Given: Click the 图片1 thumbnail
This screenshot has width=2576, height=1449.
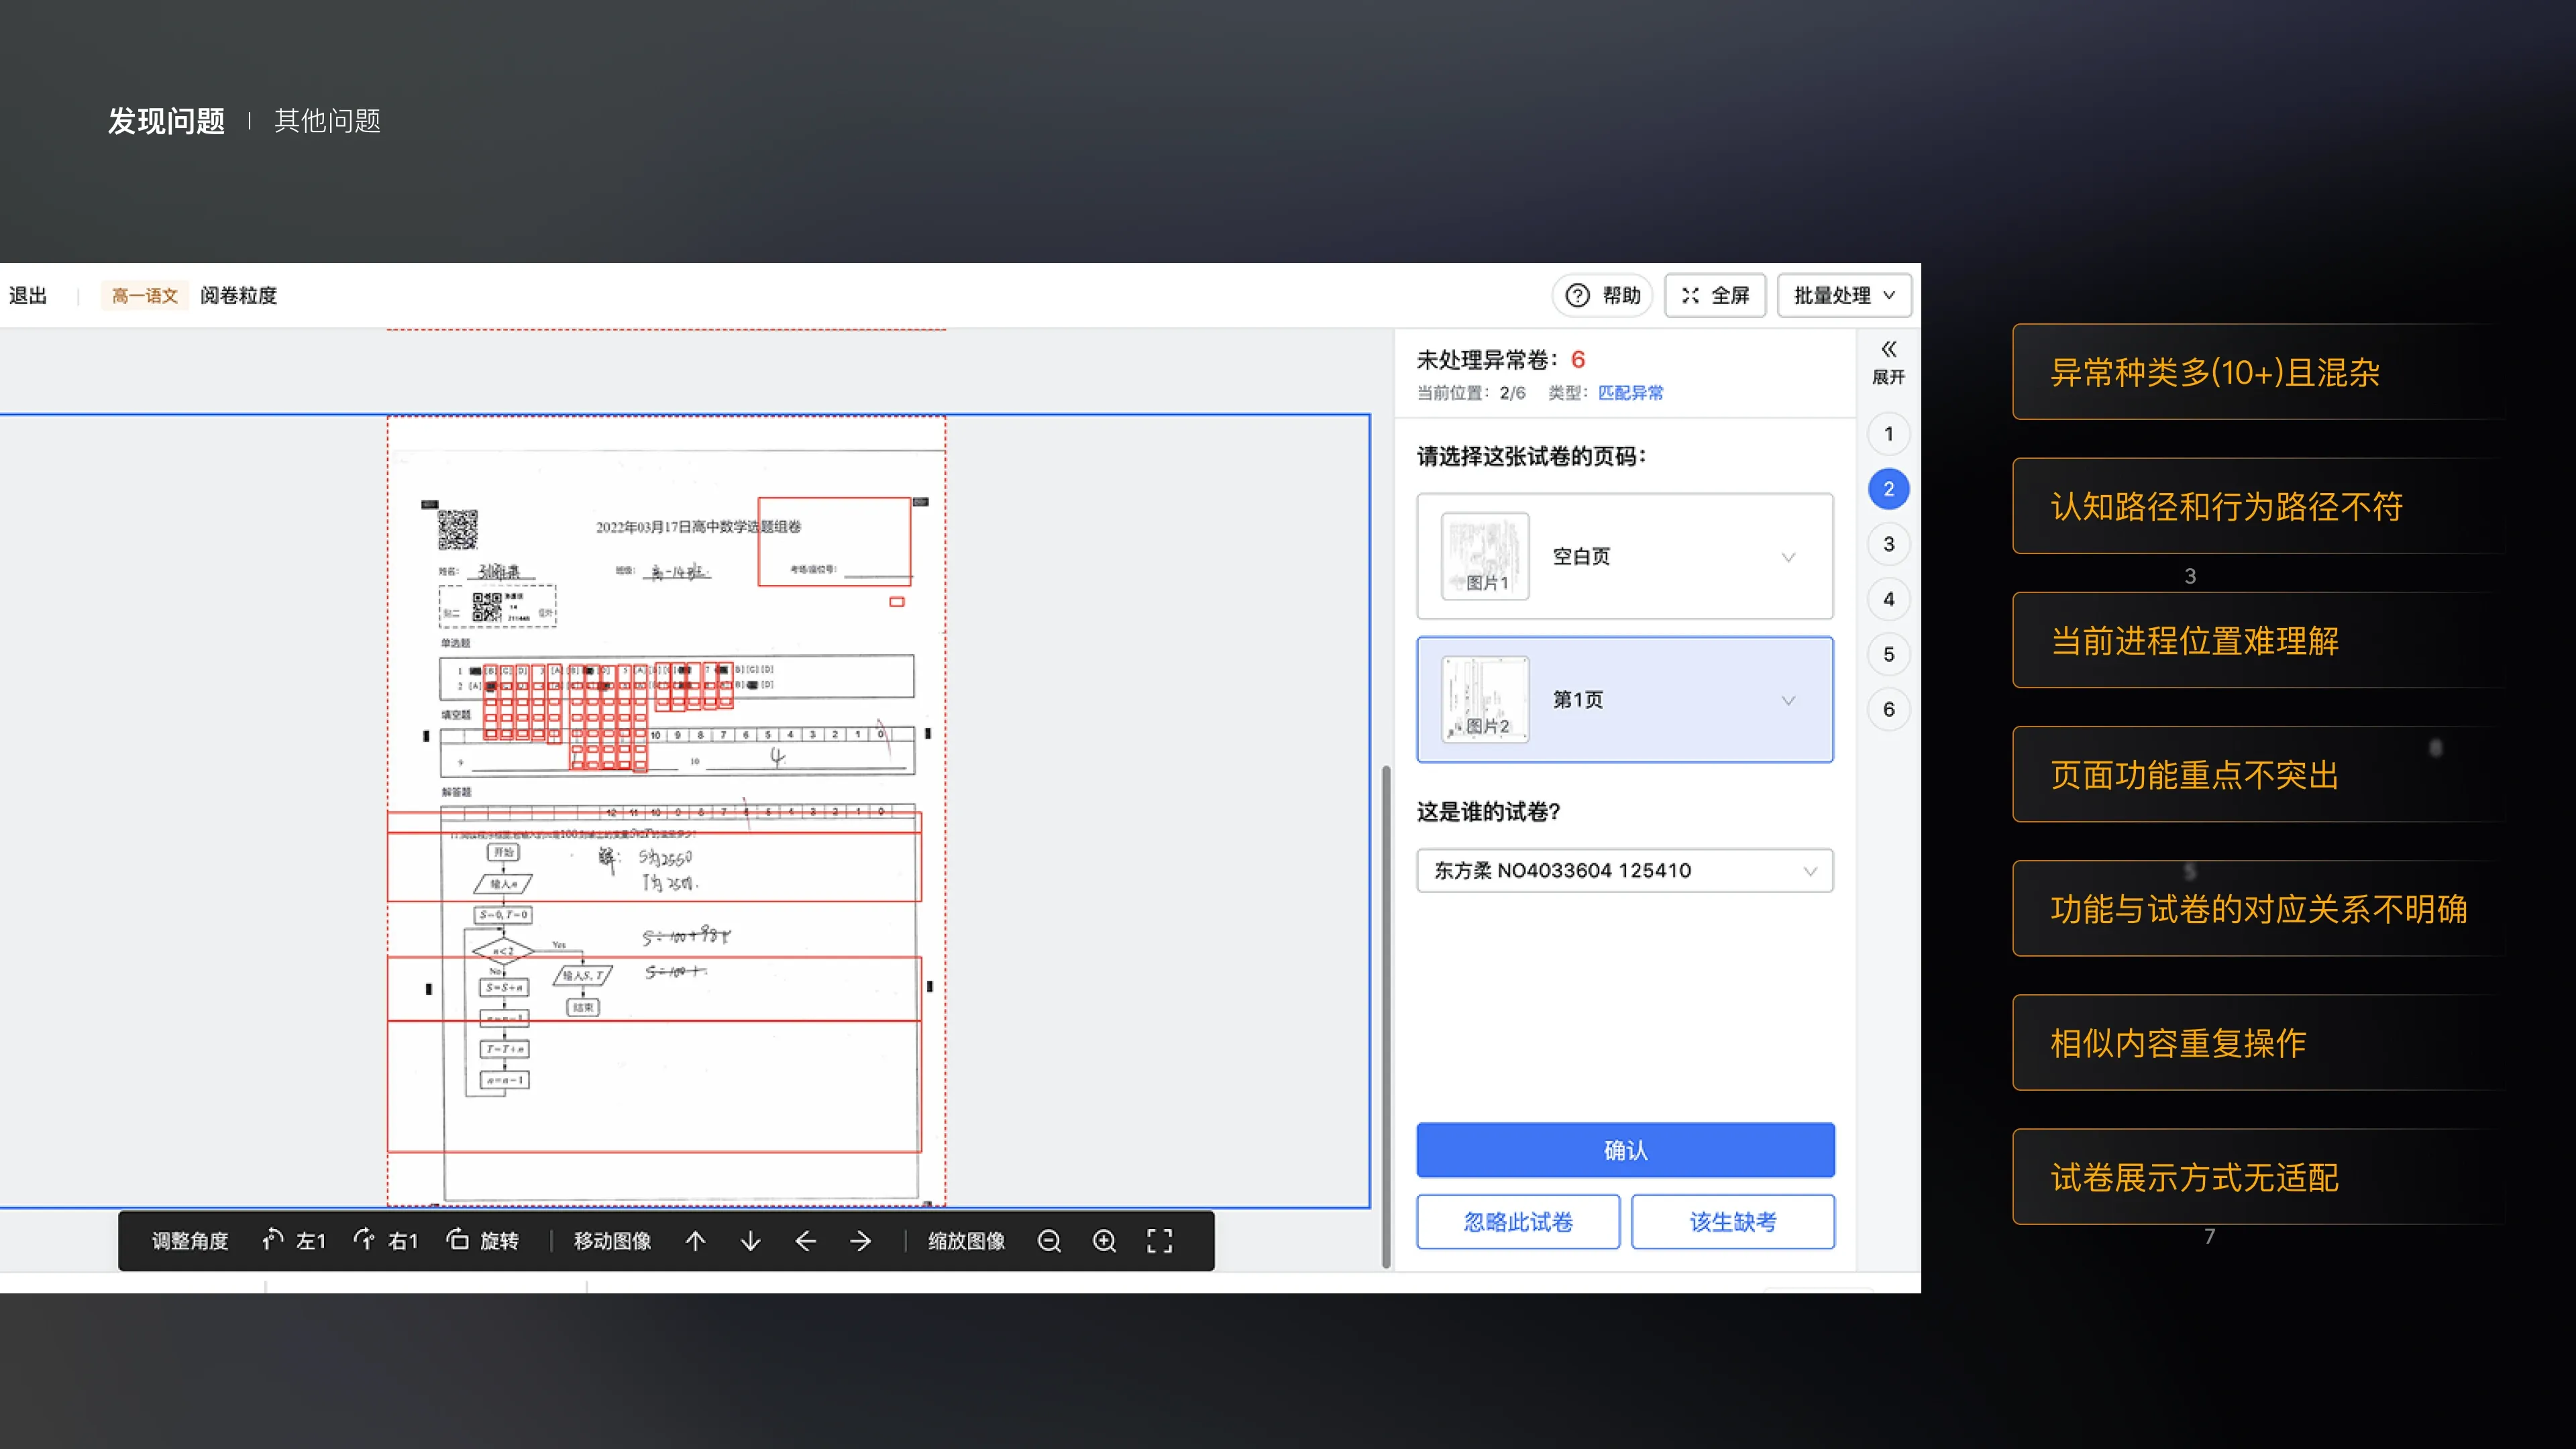Looking at the screenshot, I should tap(1485, 556).
